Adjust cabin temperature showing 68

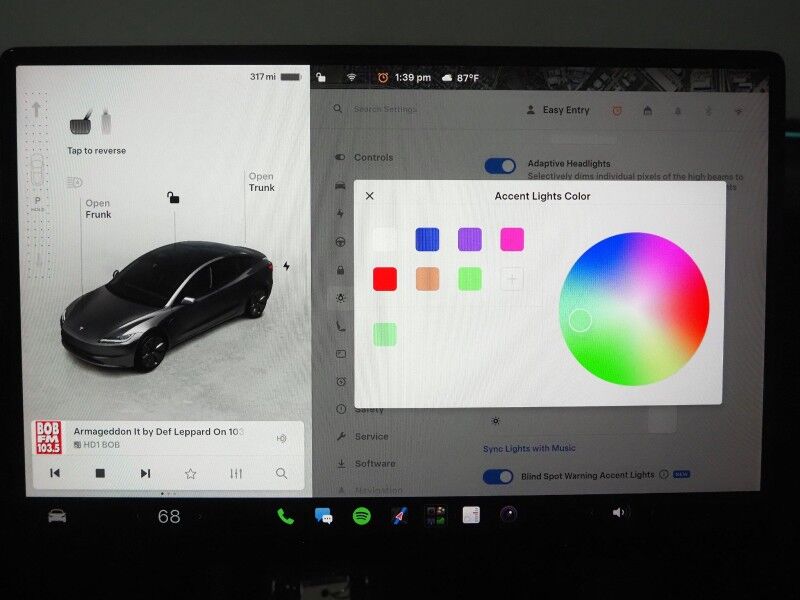tap(169, 516)
